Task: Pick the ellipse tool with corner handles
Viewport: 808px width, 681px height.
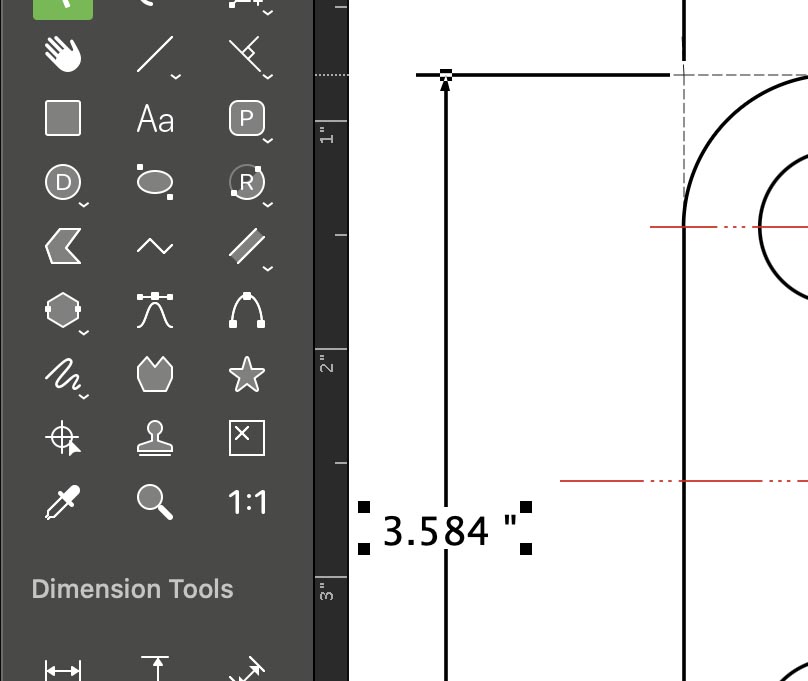Action: click(155, 181)
